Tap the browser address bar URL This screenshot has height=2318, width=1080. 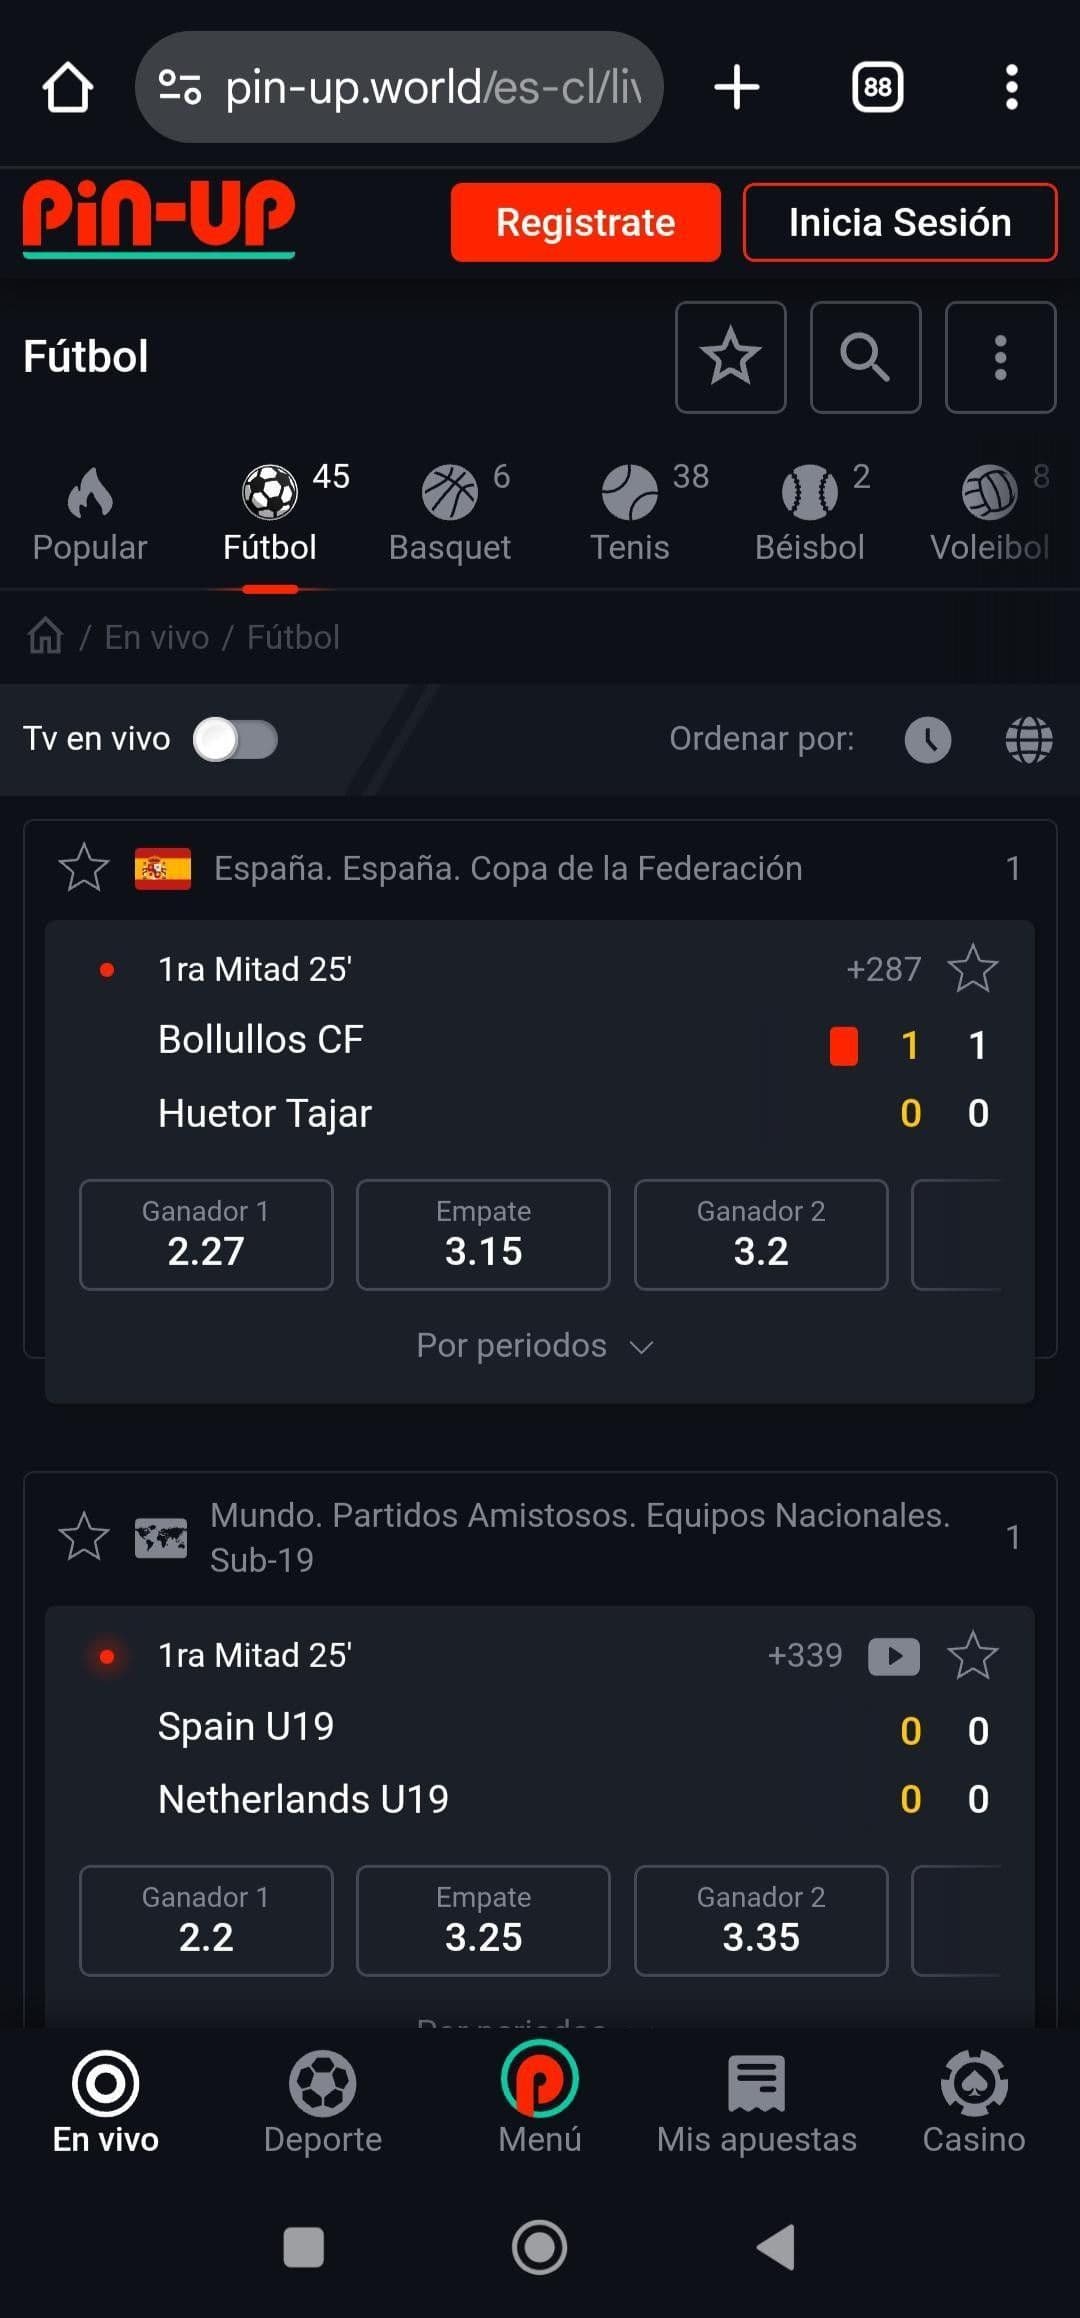430,87
